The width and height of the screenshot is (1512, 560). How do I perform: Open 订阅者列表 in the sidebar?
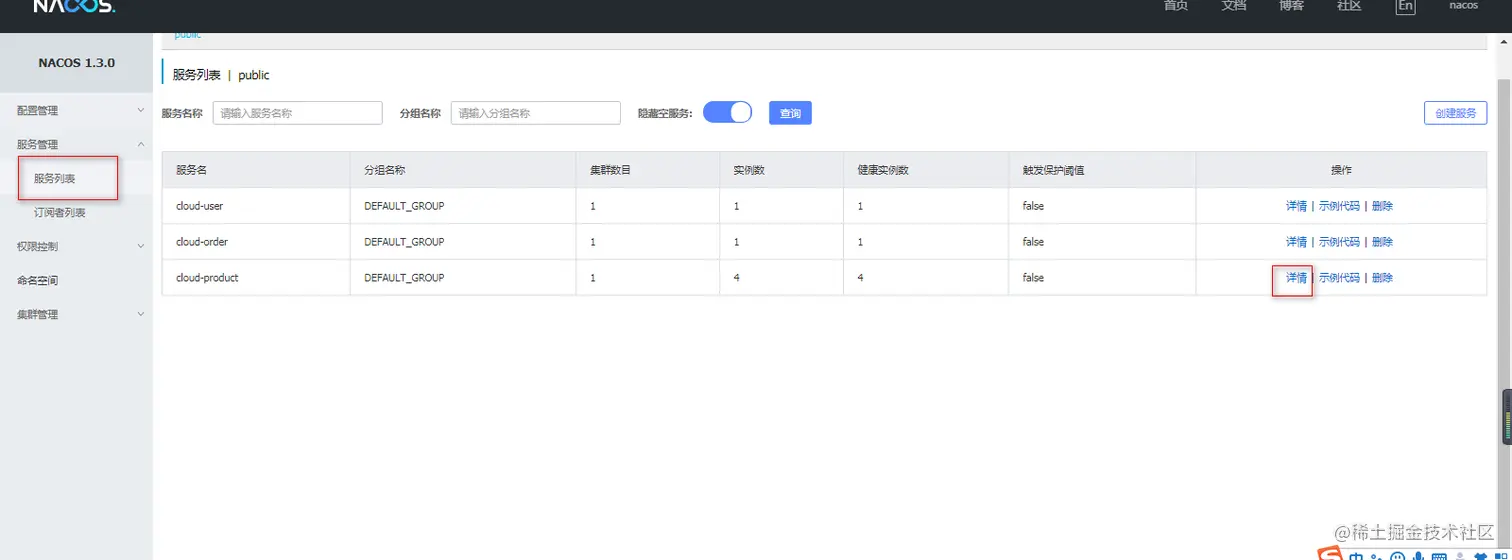coord(60,212)
